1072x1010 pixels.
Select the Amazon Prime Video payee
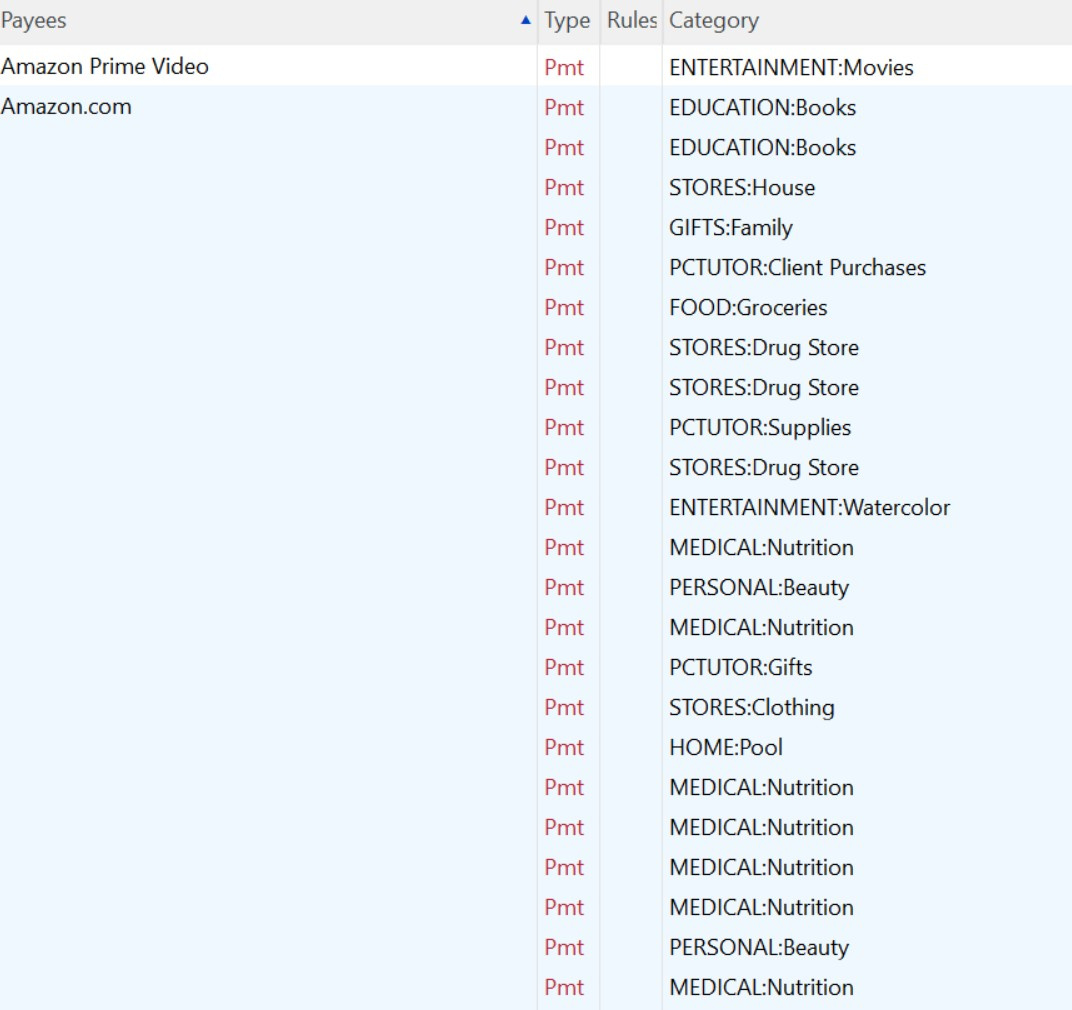[x=104, y=67]
